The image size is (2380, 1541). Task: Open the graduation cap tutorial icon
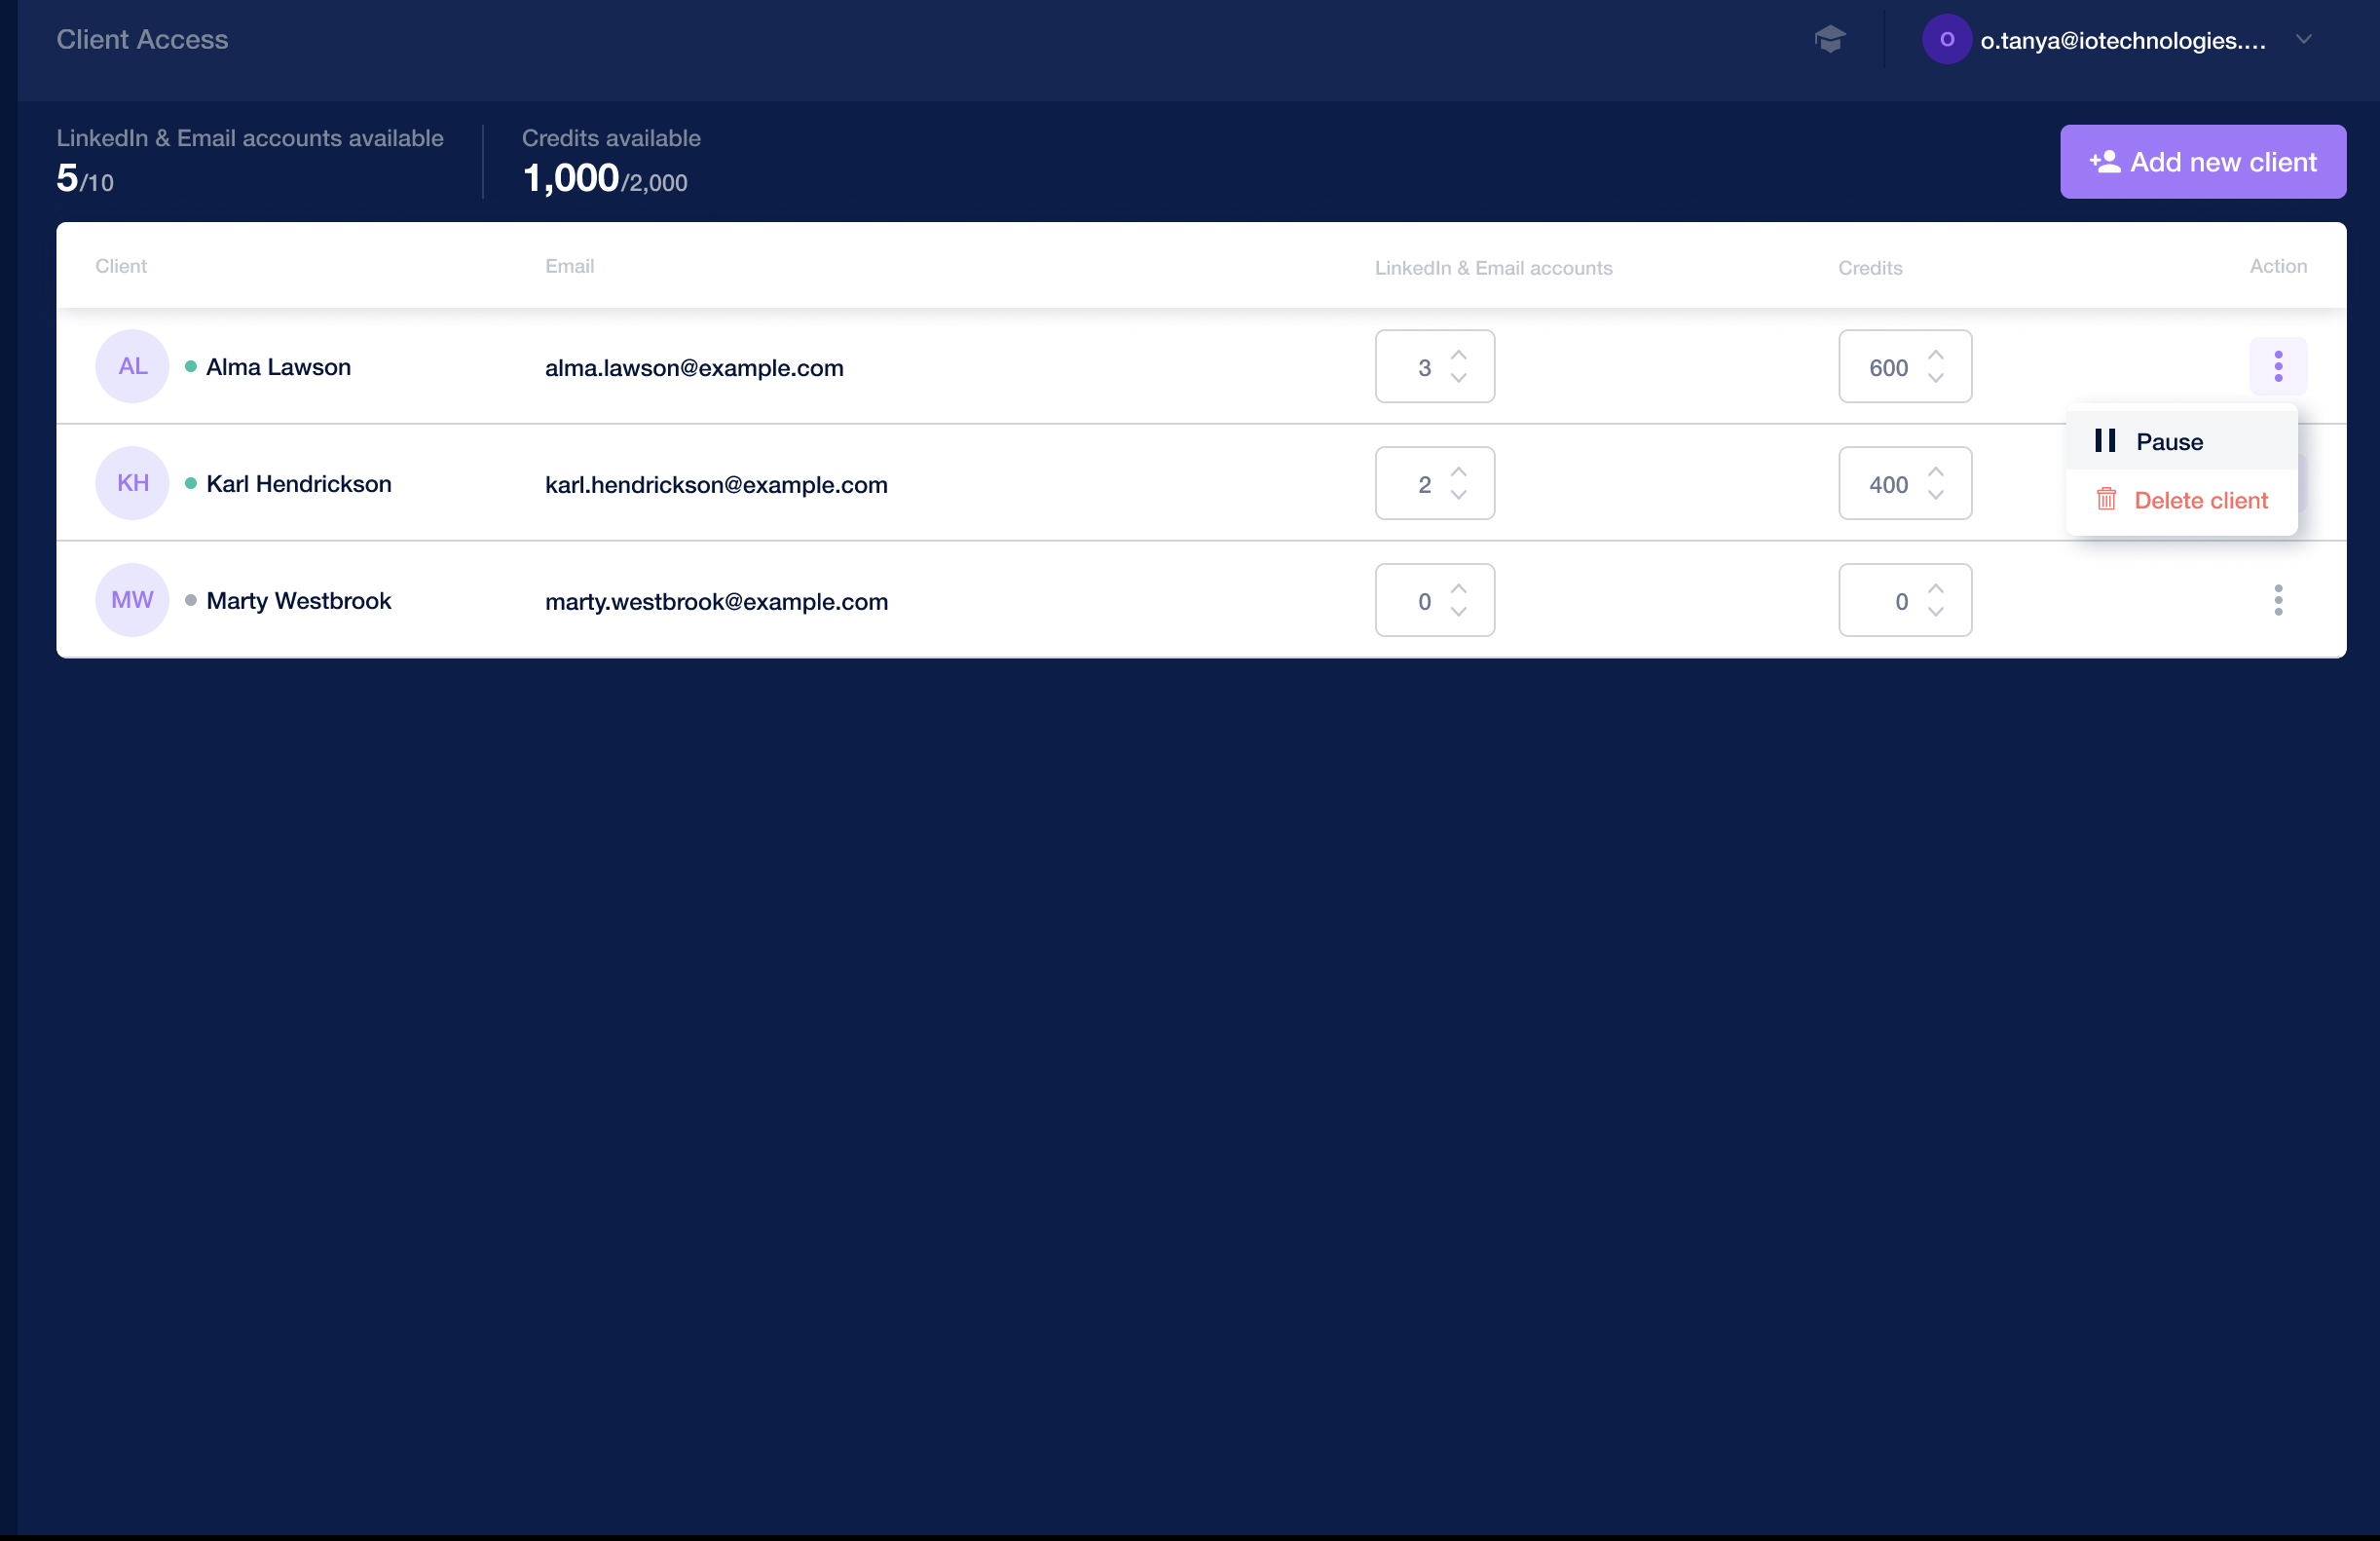click(1829, 39)
